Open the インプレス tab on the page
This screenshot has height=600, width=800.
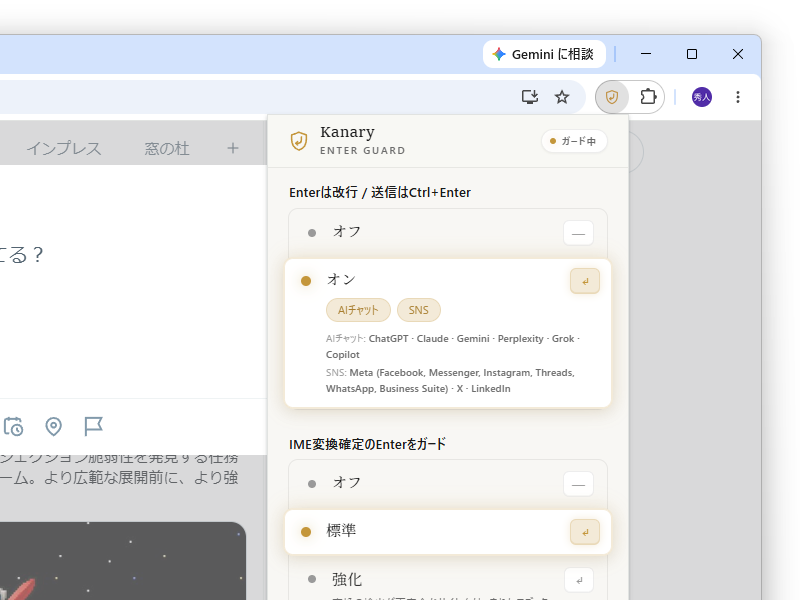(64, 148)
